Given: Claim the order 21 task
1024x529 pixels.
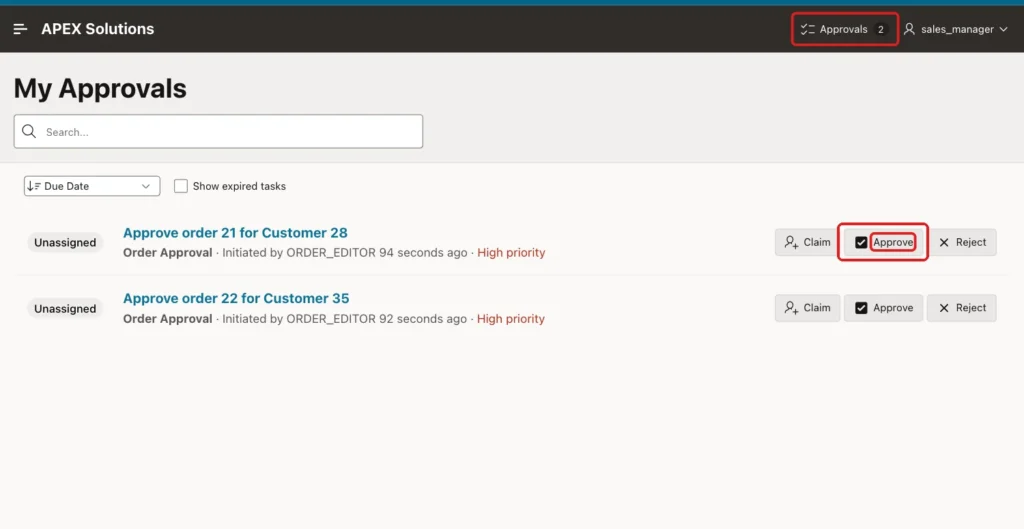Looking at the screenshot, I should (x=808, y=242).
